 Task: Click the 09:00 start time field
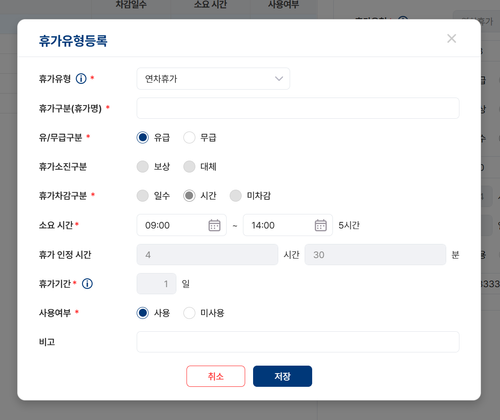182,225
